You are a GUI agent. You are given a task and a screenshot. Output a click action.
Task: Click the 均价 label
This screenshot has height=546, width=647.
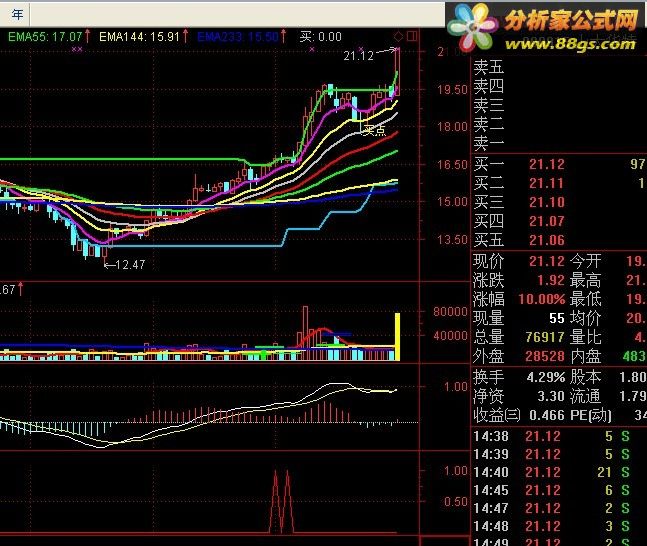tap(586, 318)
